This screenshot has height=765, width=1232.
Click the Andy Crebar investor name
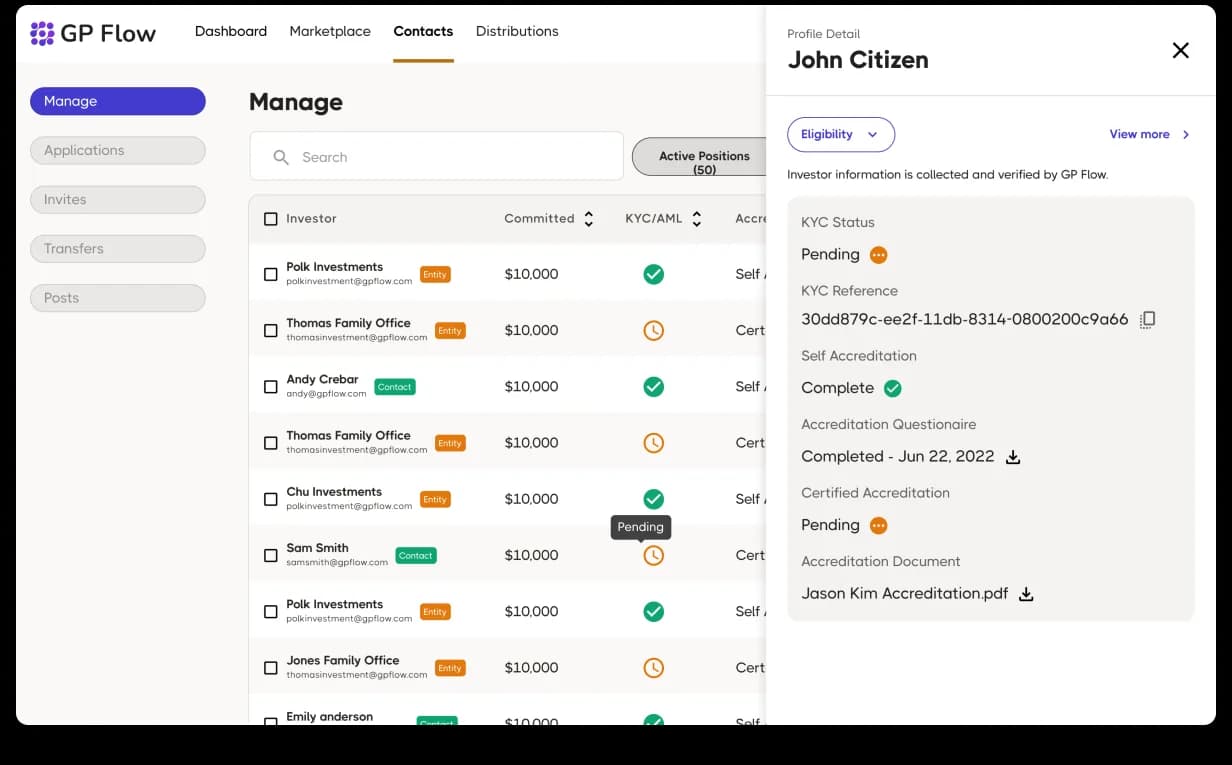(322, 380)
